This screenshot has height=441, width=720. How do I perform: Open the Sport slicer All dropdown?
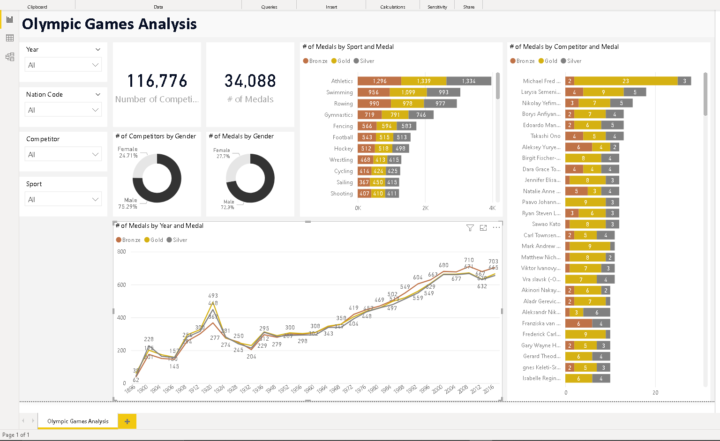coord(63,200)
